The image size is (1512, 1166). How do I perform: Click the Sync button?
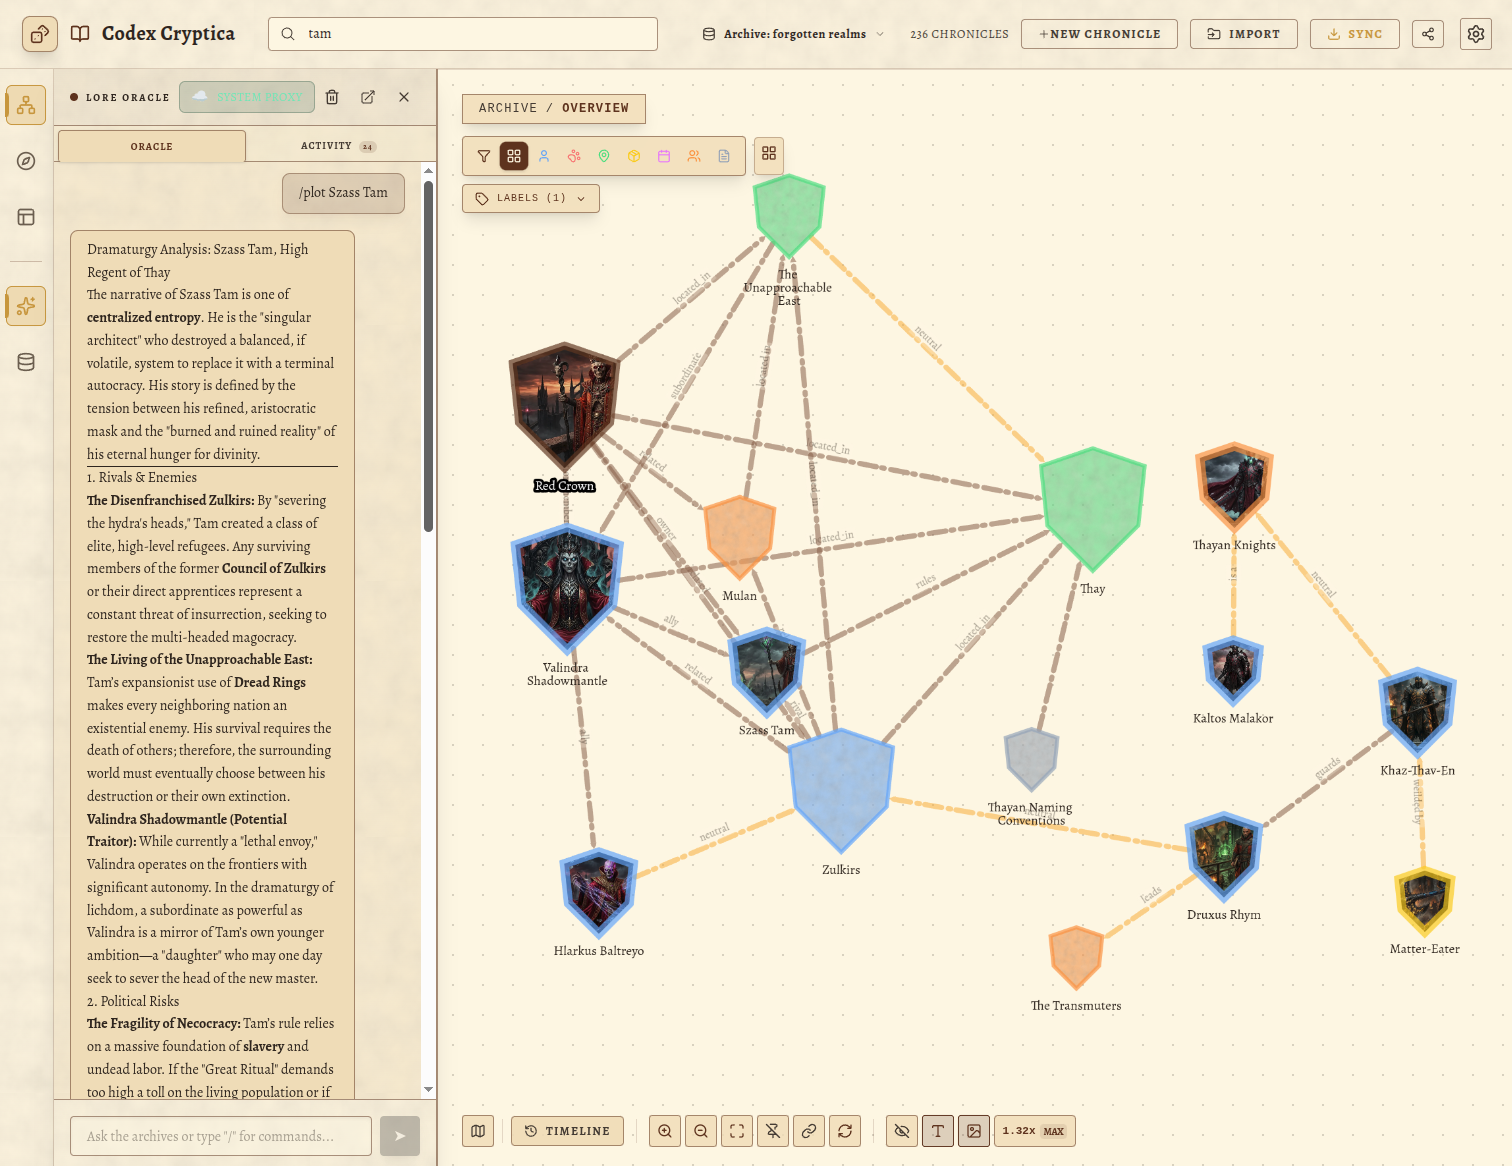coord(1354,34)
